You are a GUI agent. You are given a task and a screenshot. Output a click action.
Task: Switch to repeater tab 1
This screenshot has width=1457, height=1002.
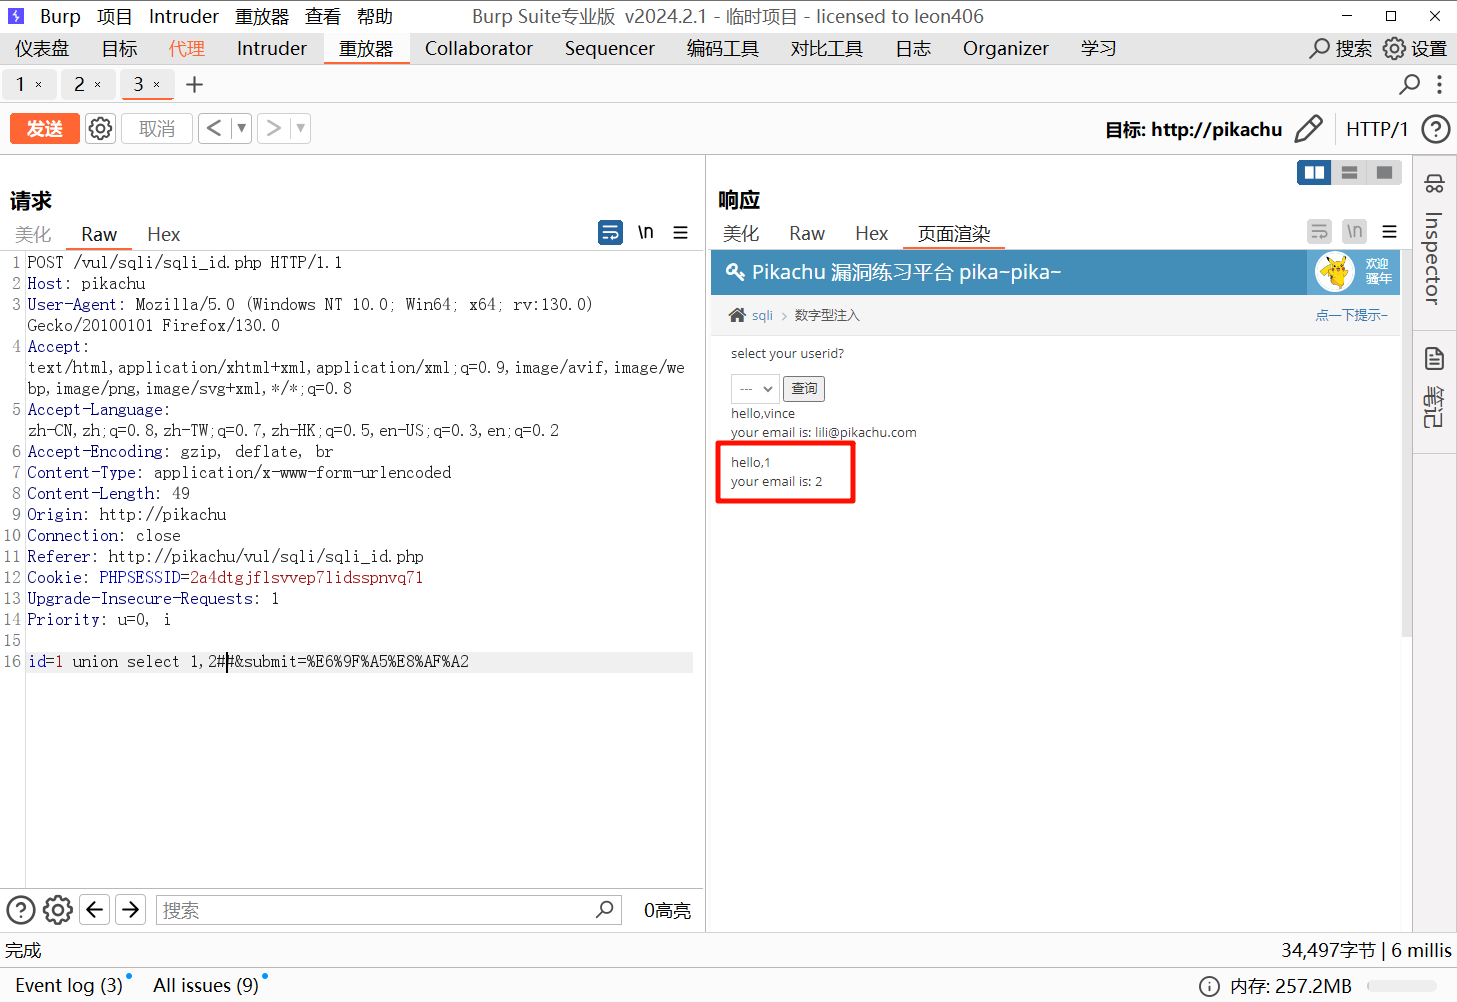pos(20,85)
